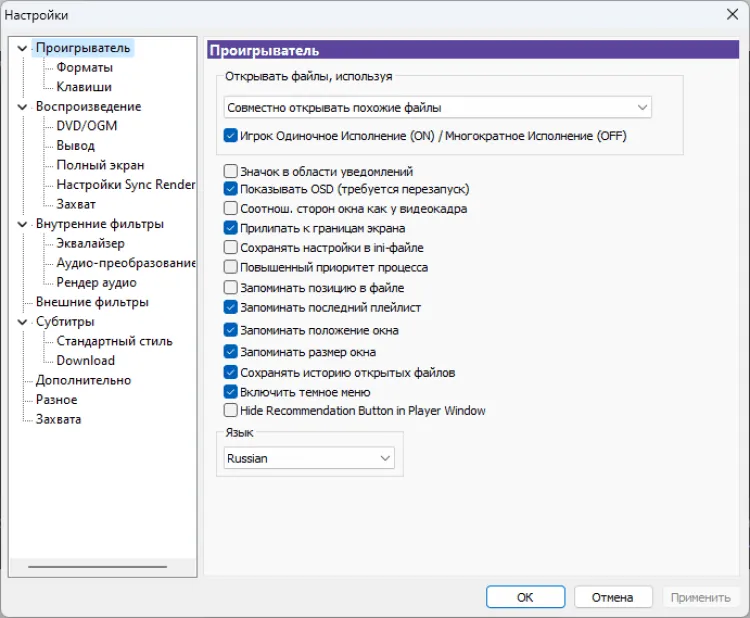The width and height of the screenshot is (750, 618).
Task: Enable 'Запоминать позицию в файле'
Action: [x=231, y=287]
